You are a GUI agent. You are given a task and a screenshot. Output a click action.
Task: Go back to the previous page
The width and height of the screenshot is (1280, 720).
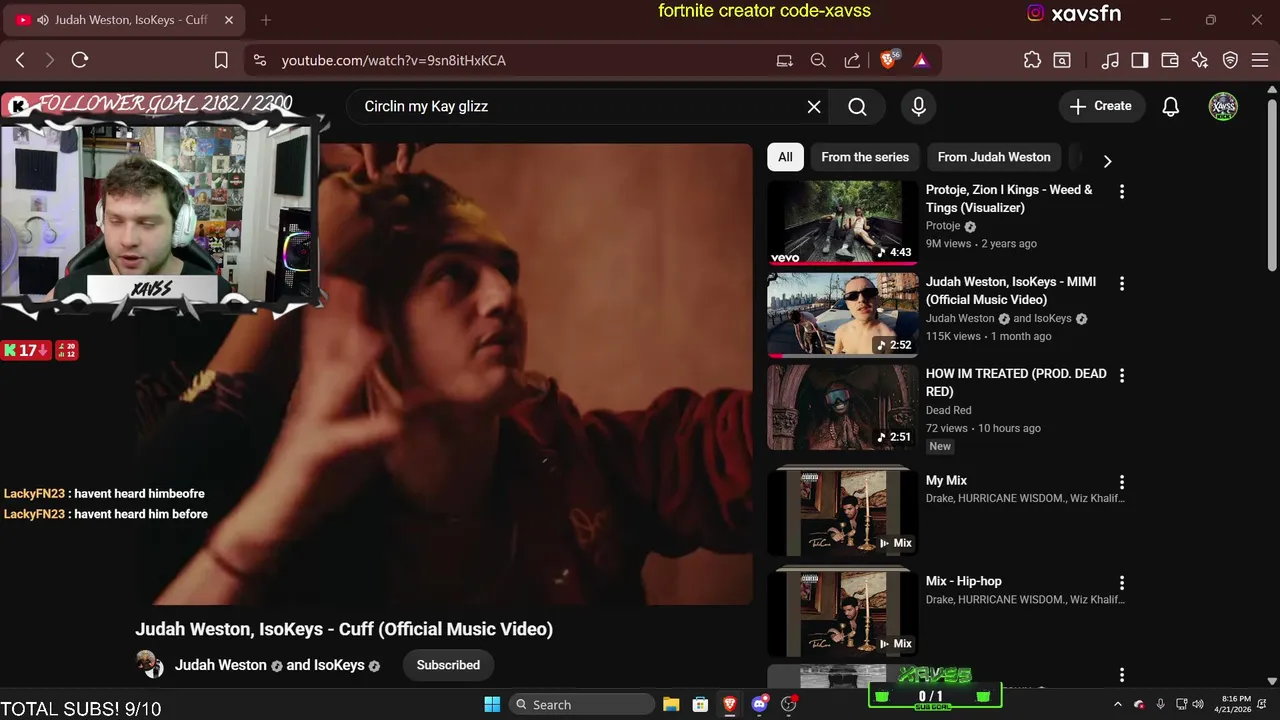[20, 60]
